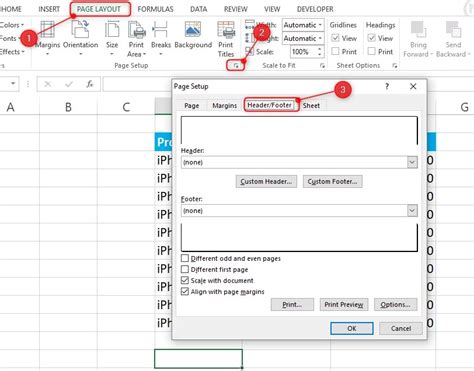Click the Options button
474x371 pixels.
pos(395,305)
